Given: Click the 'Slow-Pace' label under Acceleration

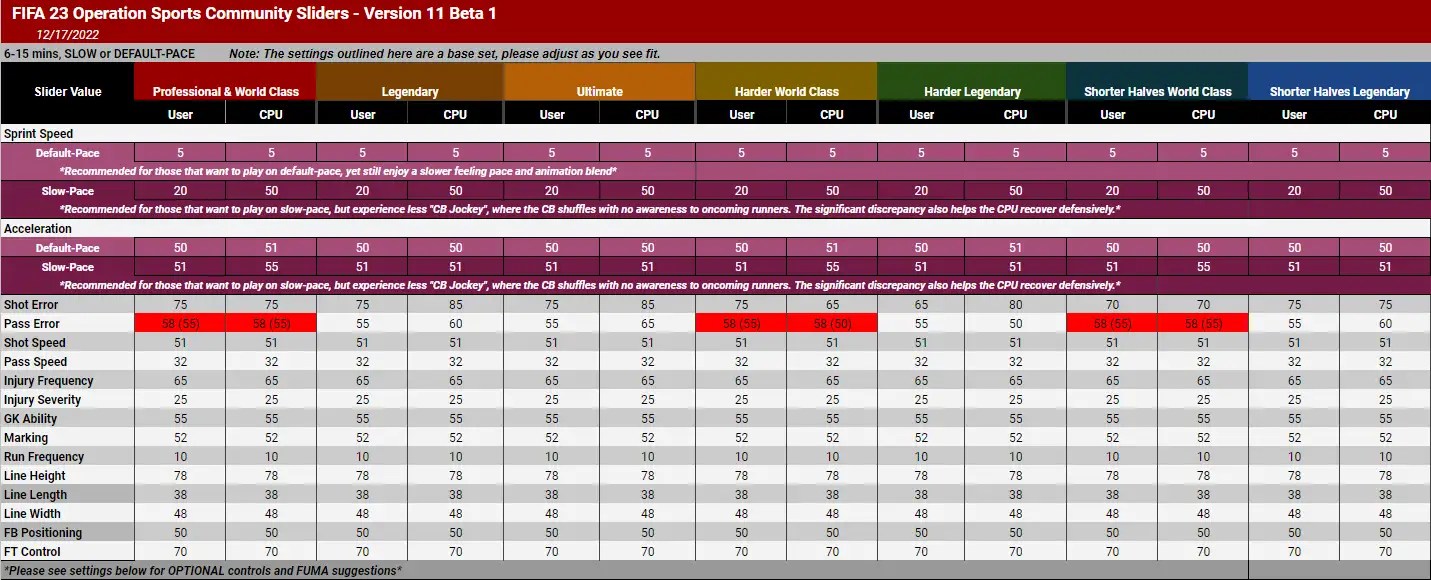Looking at the screenshot, I should pyautogui.click(x=68, y=267).
